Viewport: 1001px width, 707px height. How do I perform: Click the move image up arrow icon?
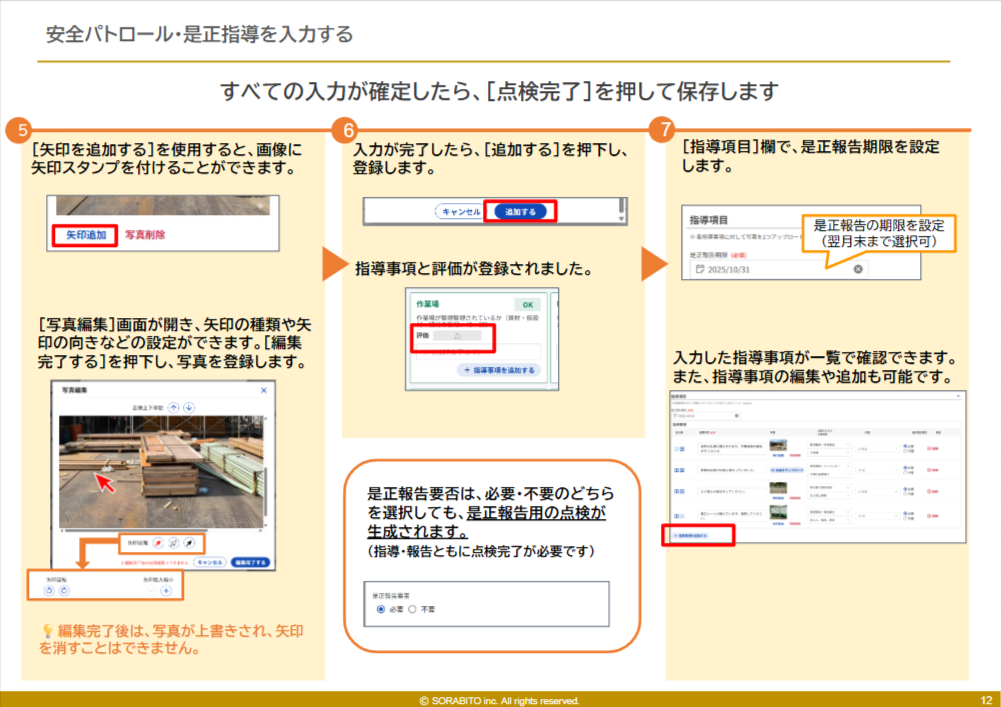[173, 407]
